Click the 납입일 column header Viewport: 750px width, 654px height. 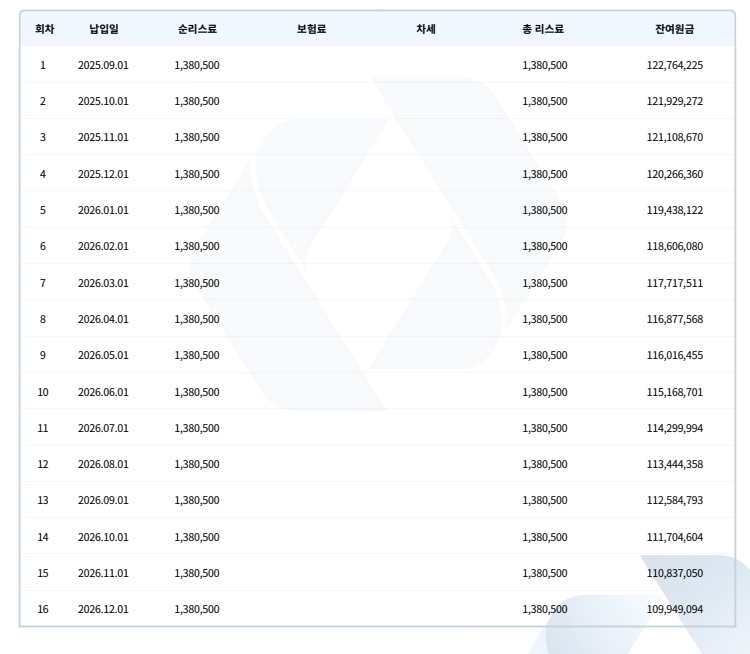coord(103,29)
